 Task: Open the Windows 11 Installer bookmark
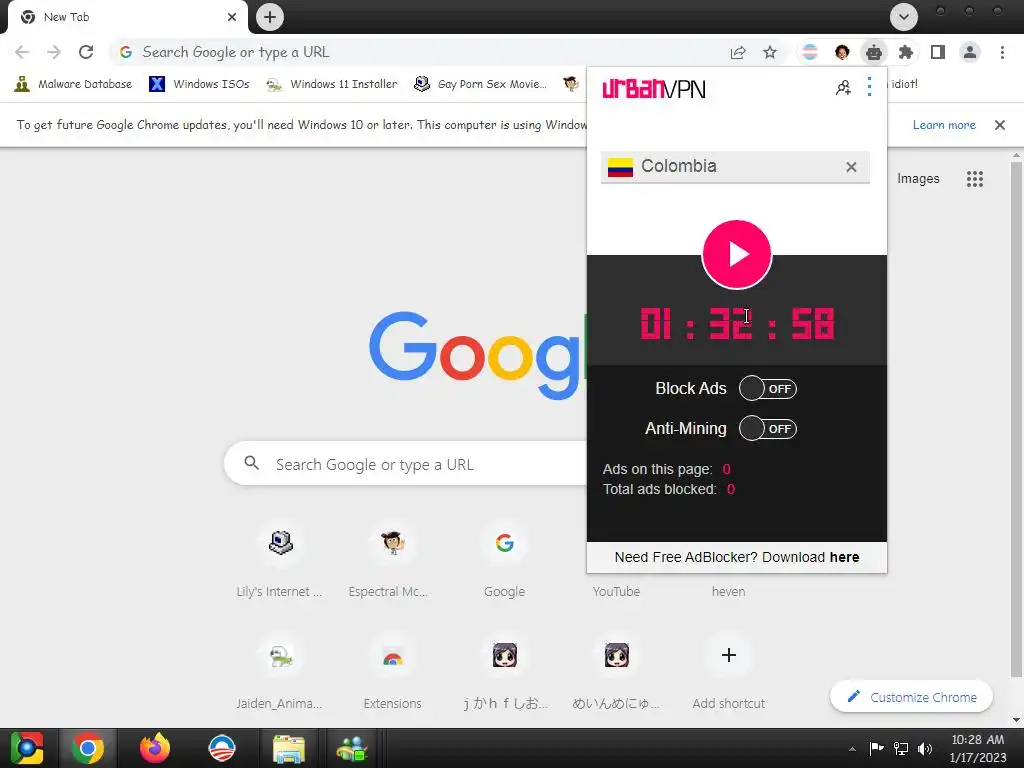332,84
